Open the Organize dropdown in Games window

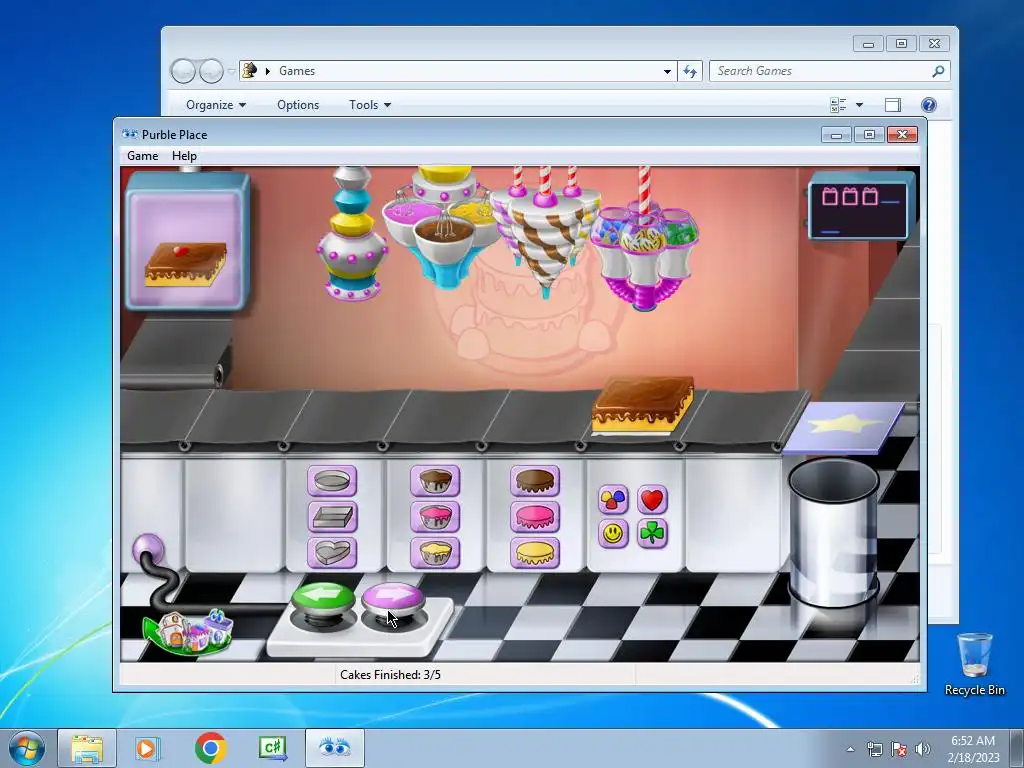[216, 104]
